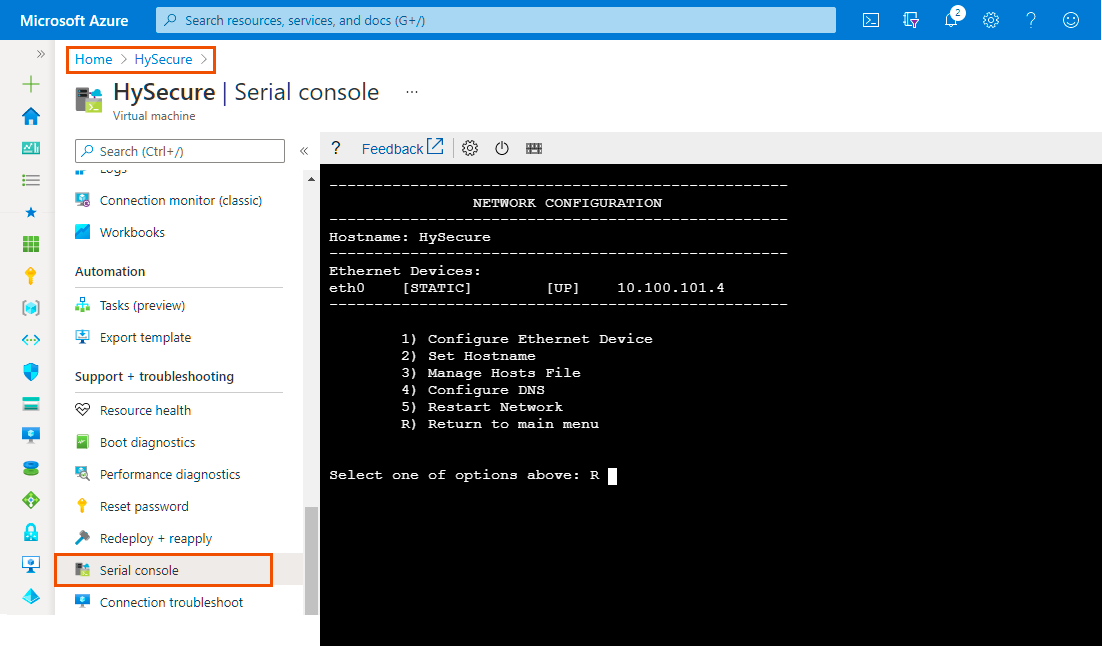Click the blue padlock icon in the sidebar

[31, 532]
